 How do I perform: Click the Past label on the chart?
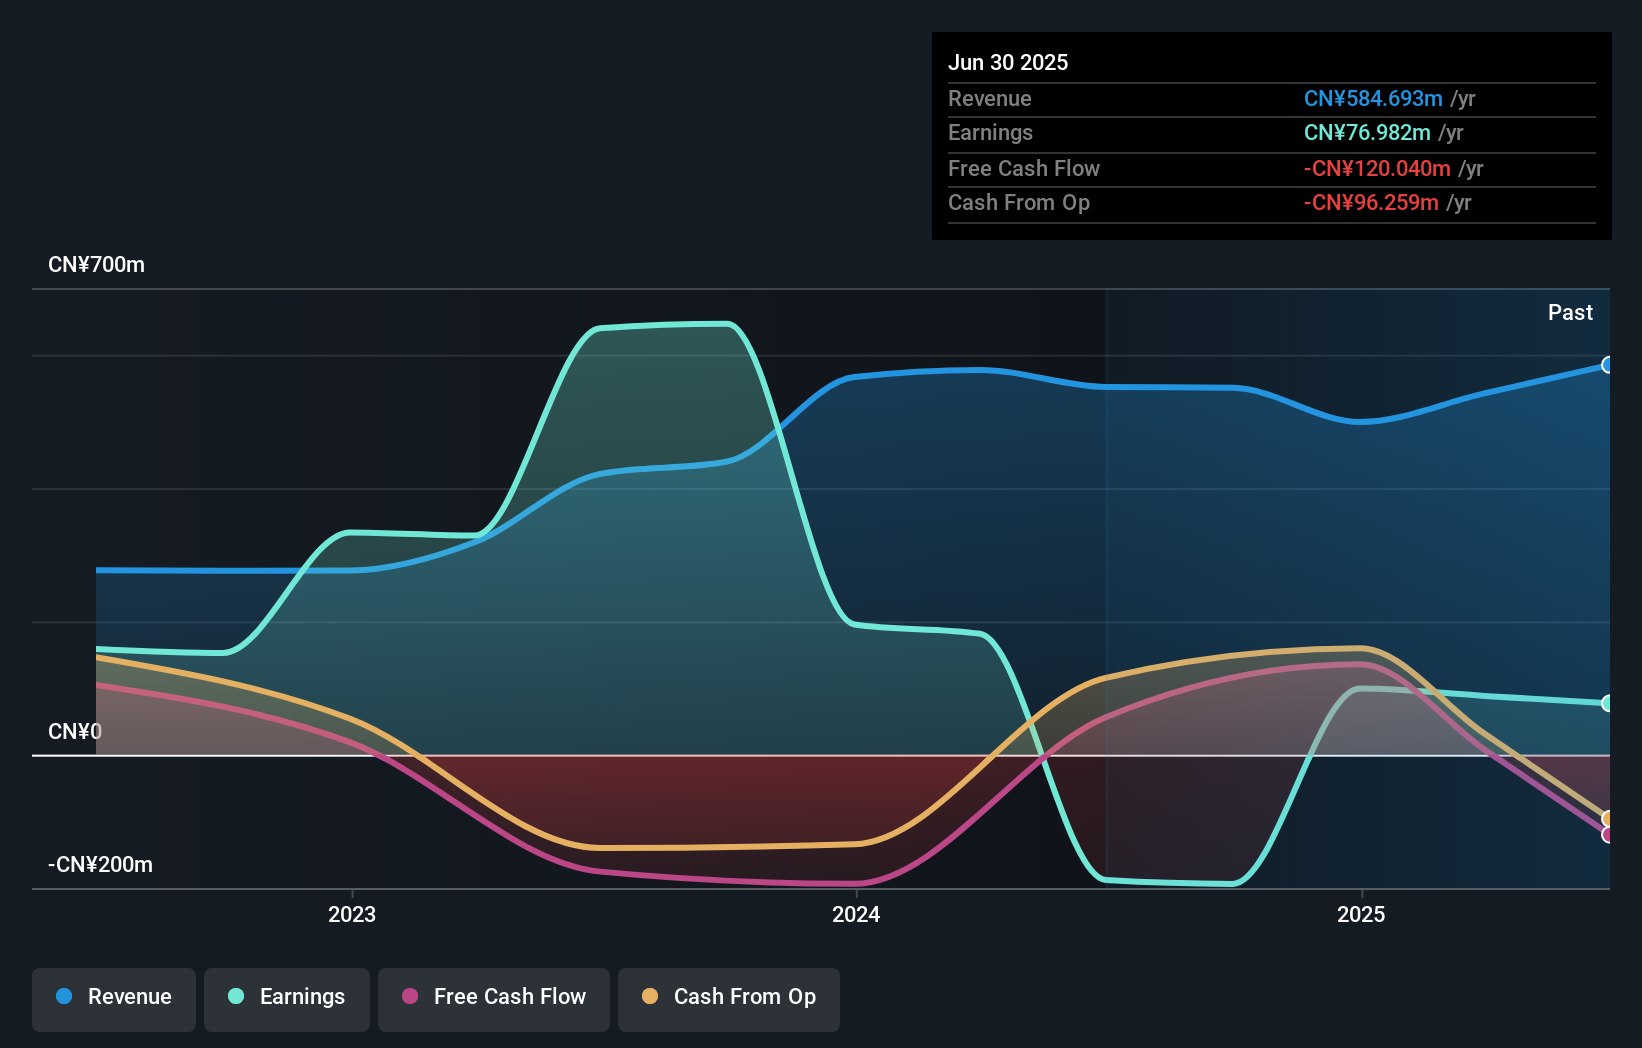[1570, 313]
